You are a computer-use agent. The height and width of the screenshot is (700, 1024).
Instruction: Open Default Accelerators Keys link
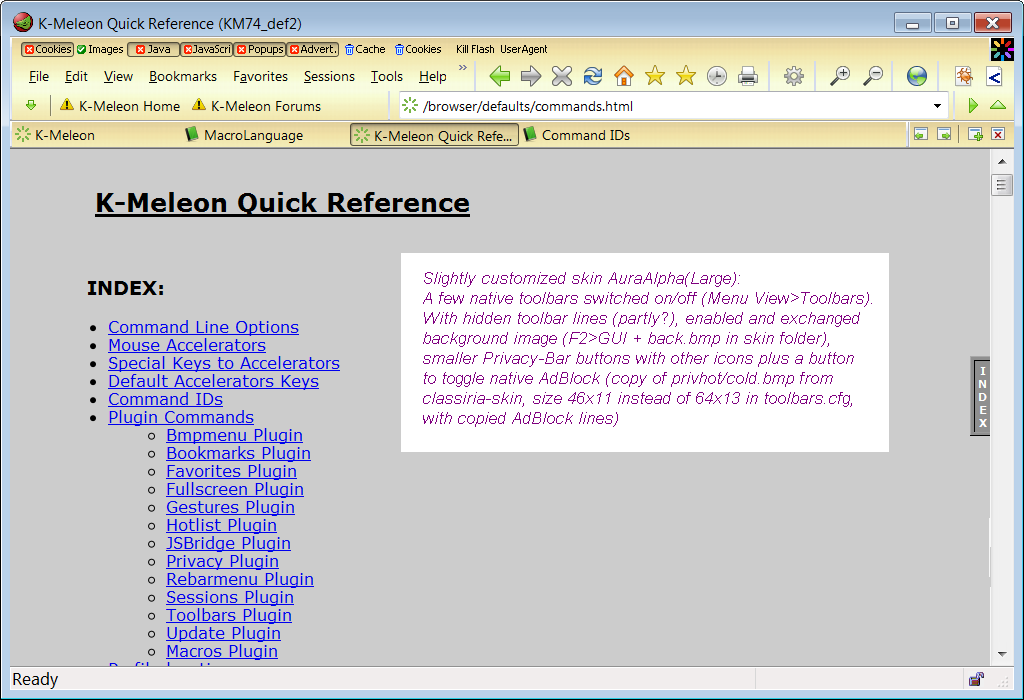point(214,381)
